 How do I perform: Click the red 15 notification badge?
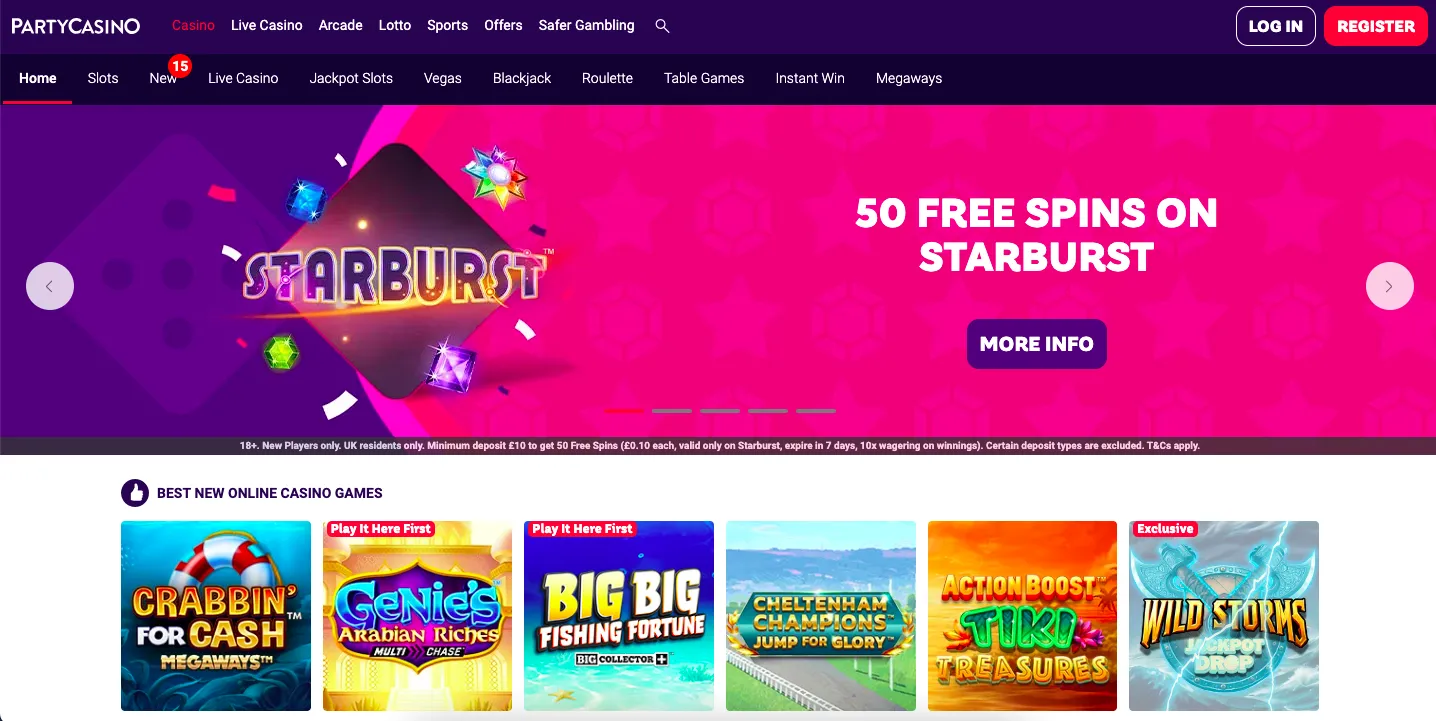pyautogui.click(x=180, y=66)
